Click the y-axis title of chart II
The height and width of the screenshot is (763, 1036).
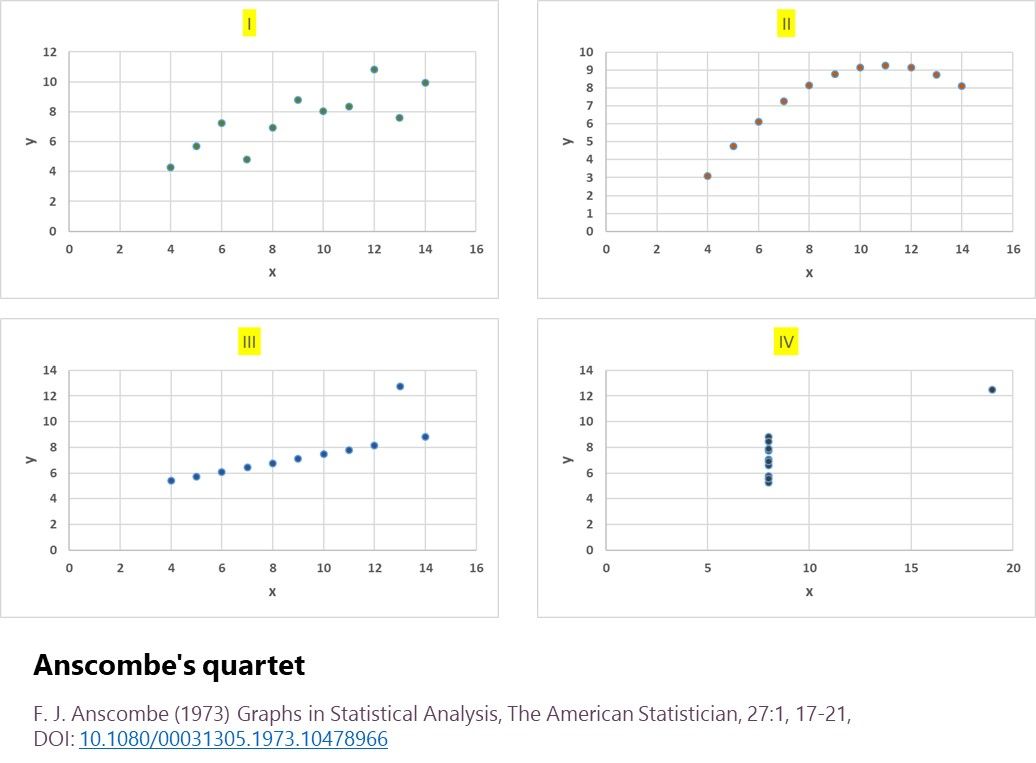569,141
